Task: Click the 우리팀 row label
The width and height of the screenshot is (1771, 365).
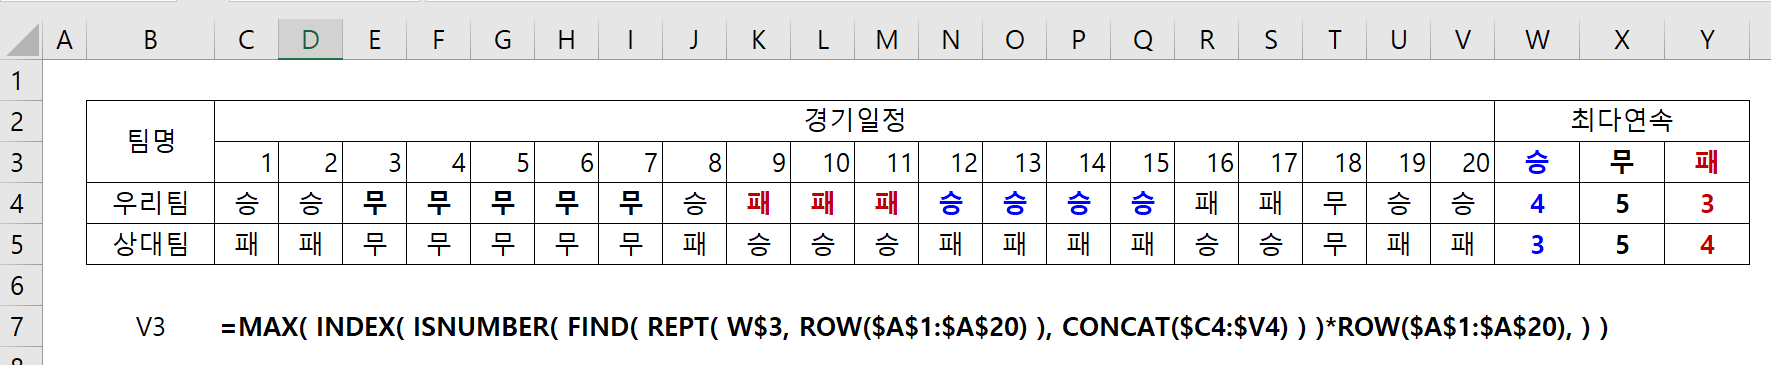Action: 150,203
